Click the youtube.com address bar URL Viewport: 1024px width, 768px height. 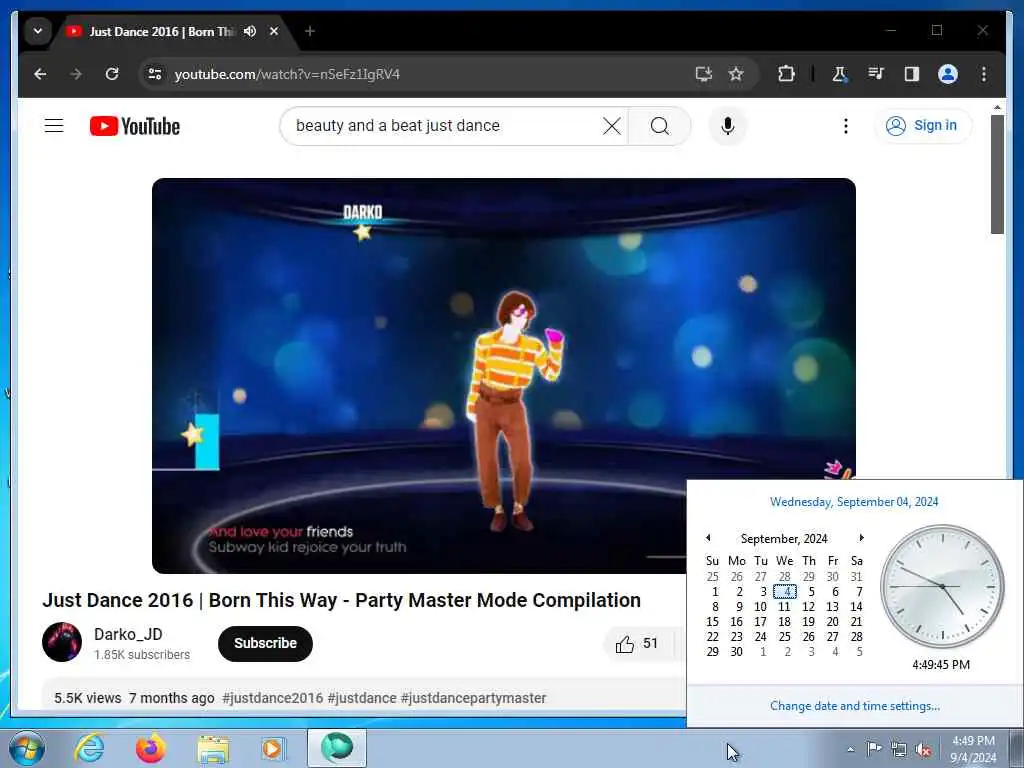click(287, 74)
